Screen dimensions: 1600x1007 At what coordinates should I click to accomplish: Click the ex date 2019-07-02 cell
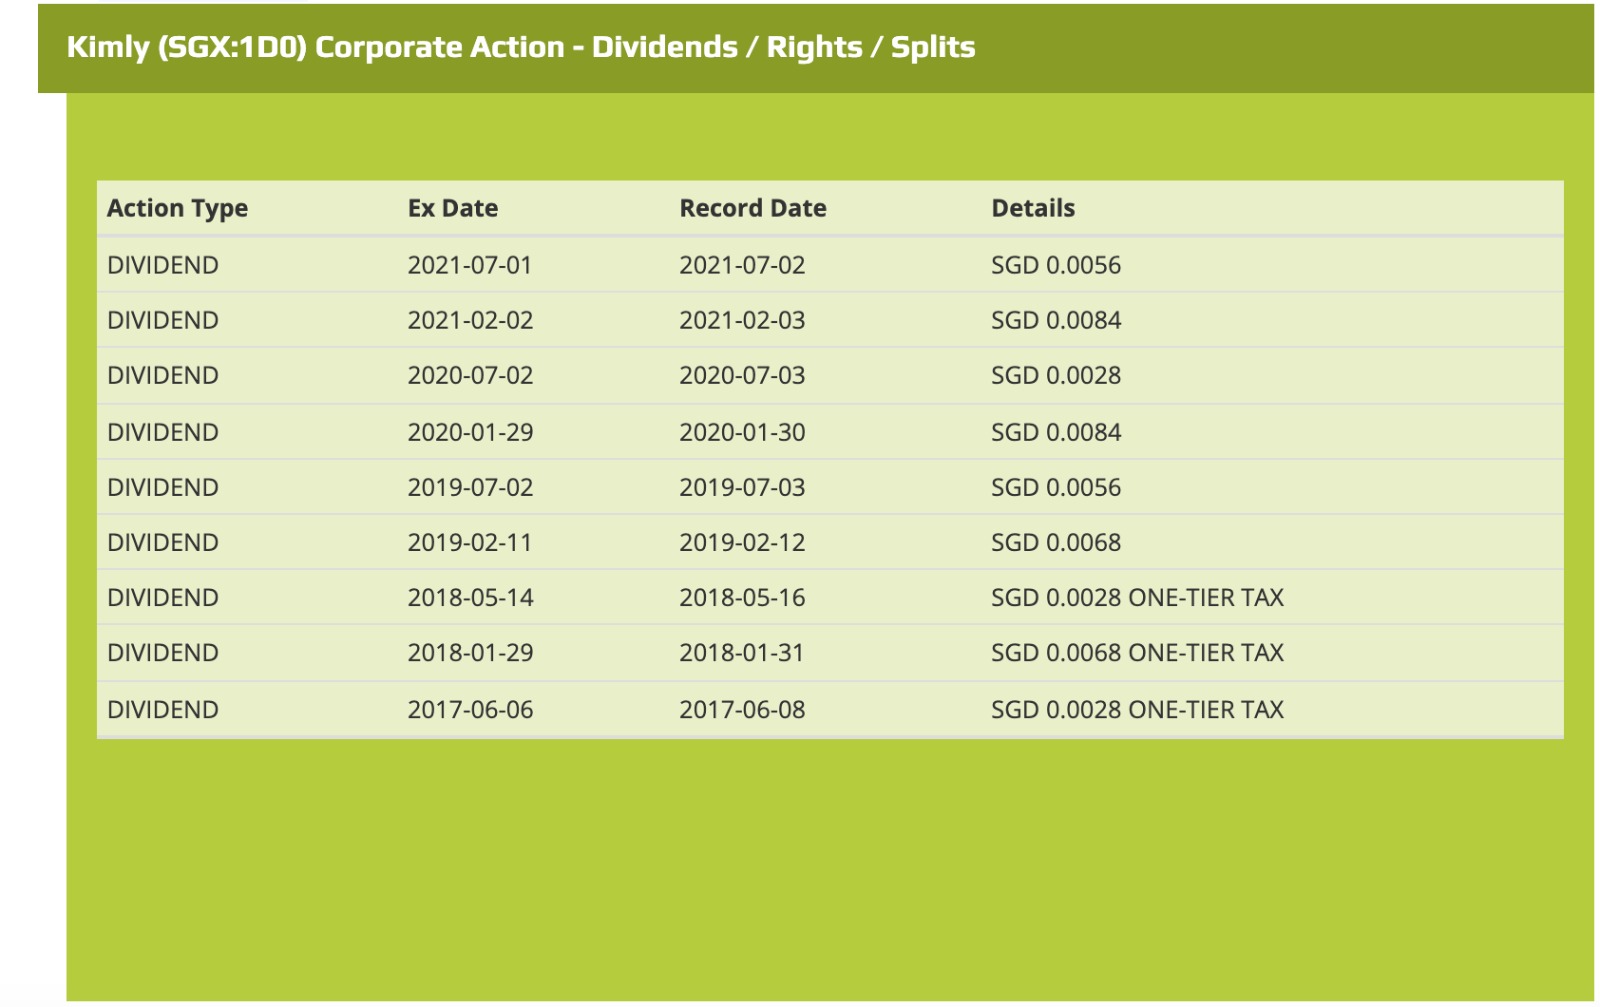pyautogui.click(x=469, y=487)
